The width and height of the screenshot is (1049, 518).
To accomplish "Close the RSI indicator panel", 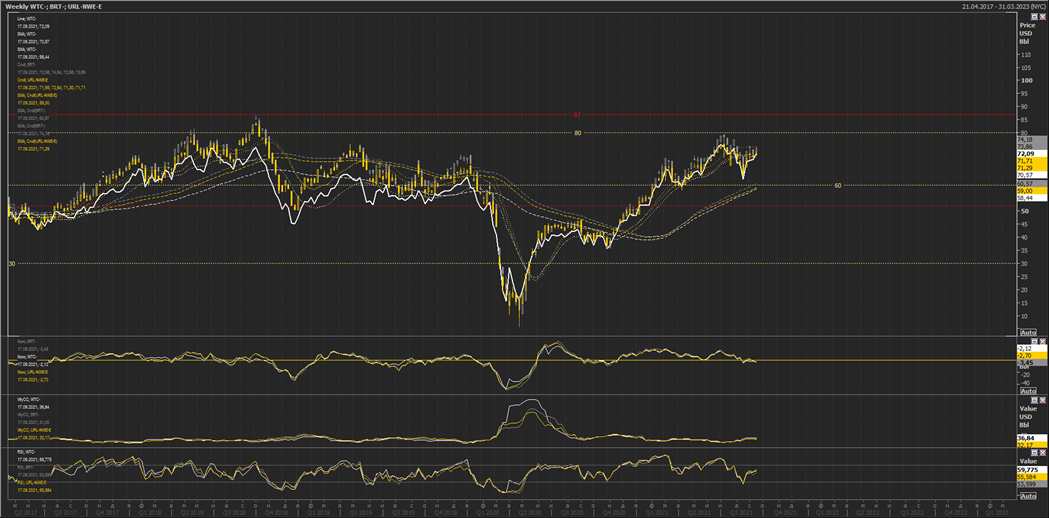I will point(1042,452).
